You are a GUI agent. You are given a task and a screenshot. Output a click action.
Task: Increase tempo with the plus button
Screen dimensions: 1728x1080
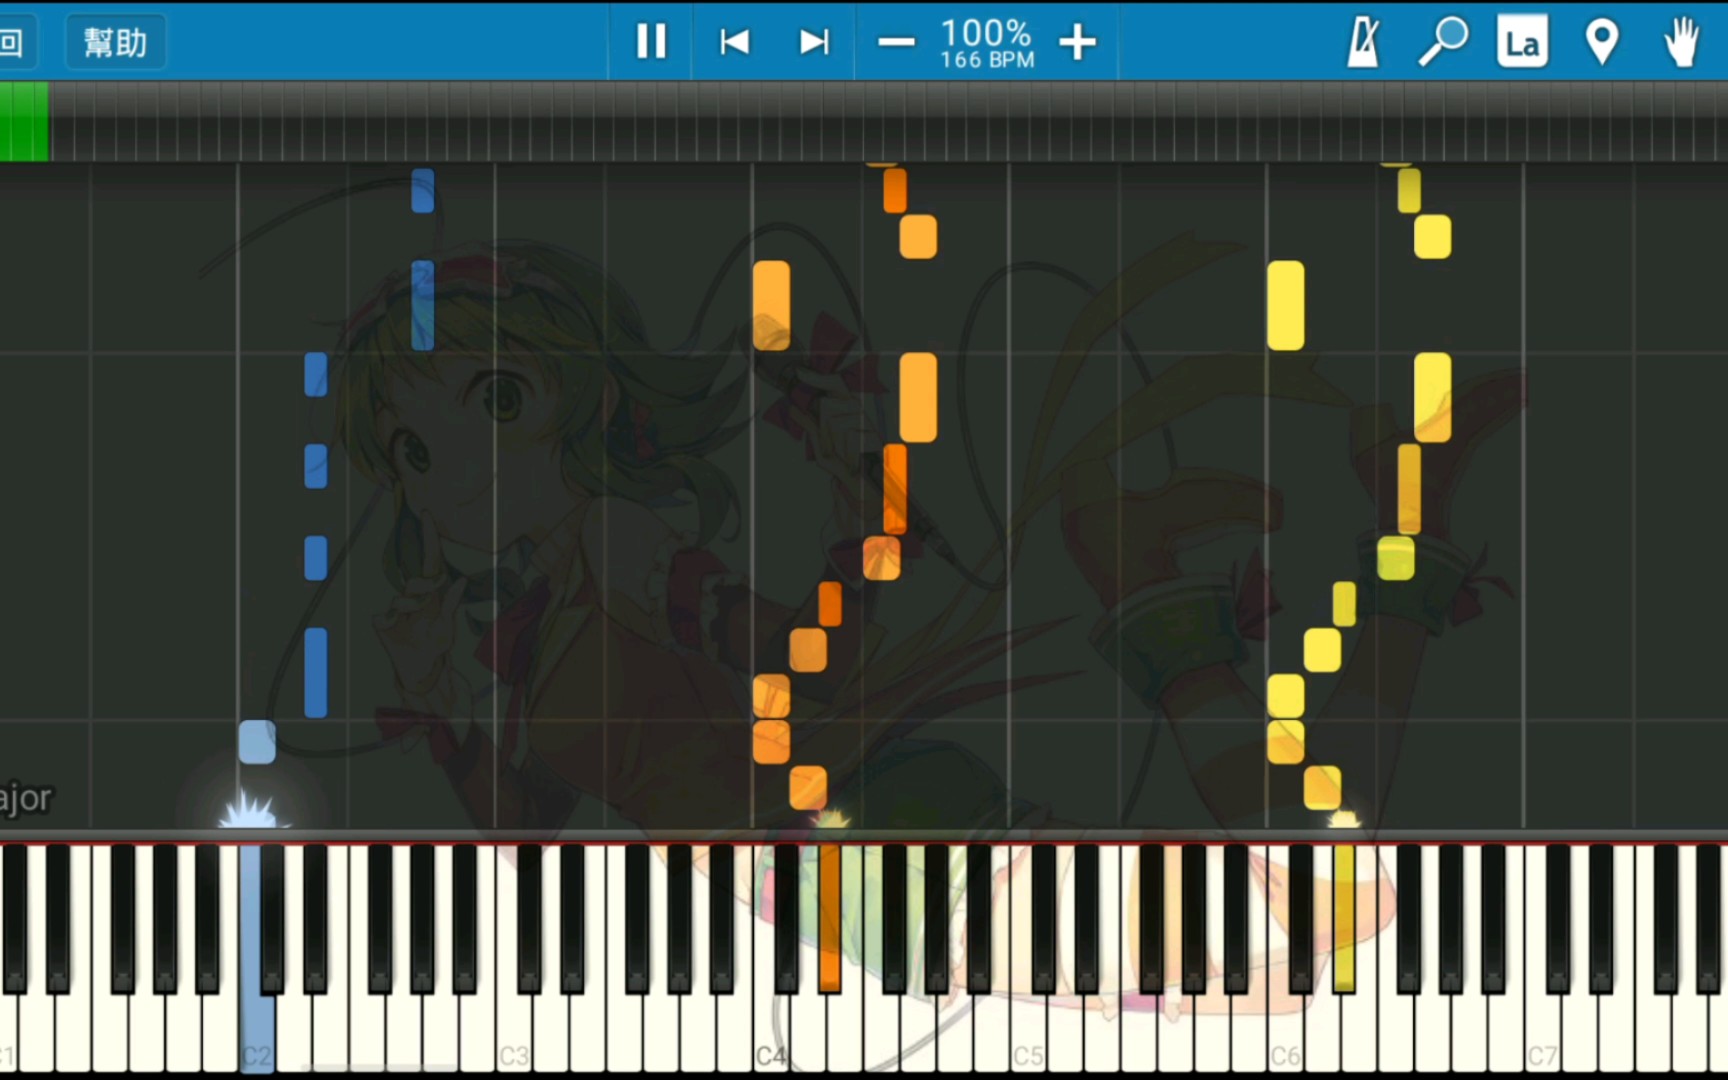(x=1077, y=42)
